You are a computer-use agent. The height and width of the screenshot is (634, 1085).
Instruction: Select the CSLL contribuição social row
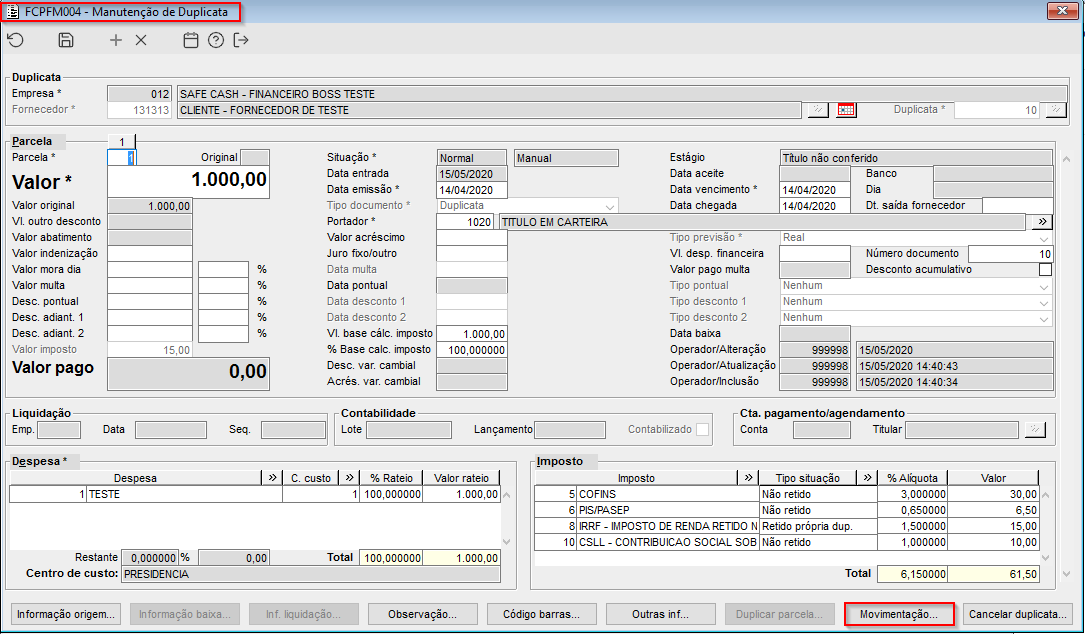click(x=787, y=542)
